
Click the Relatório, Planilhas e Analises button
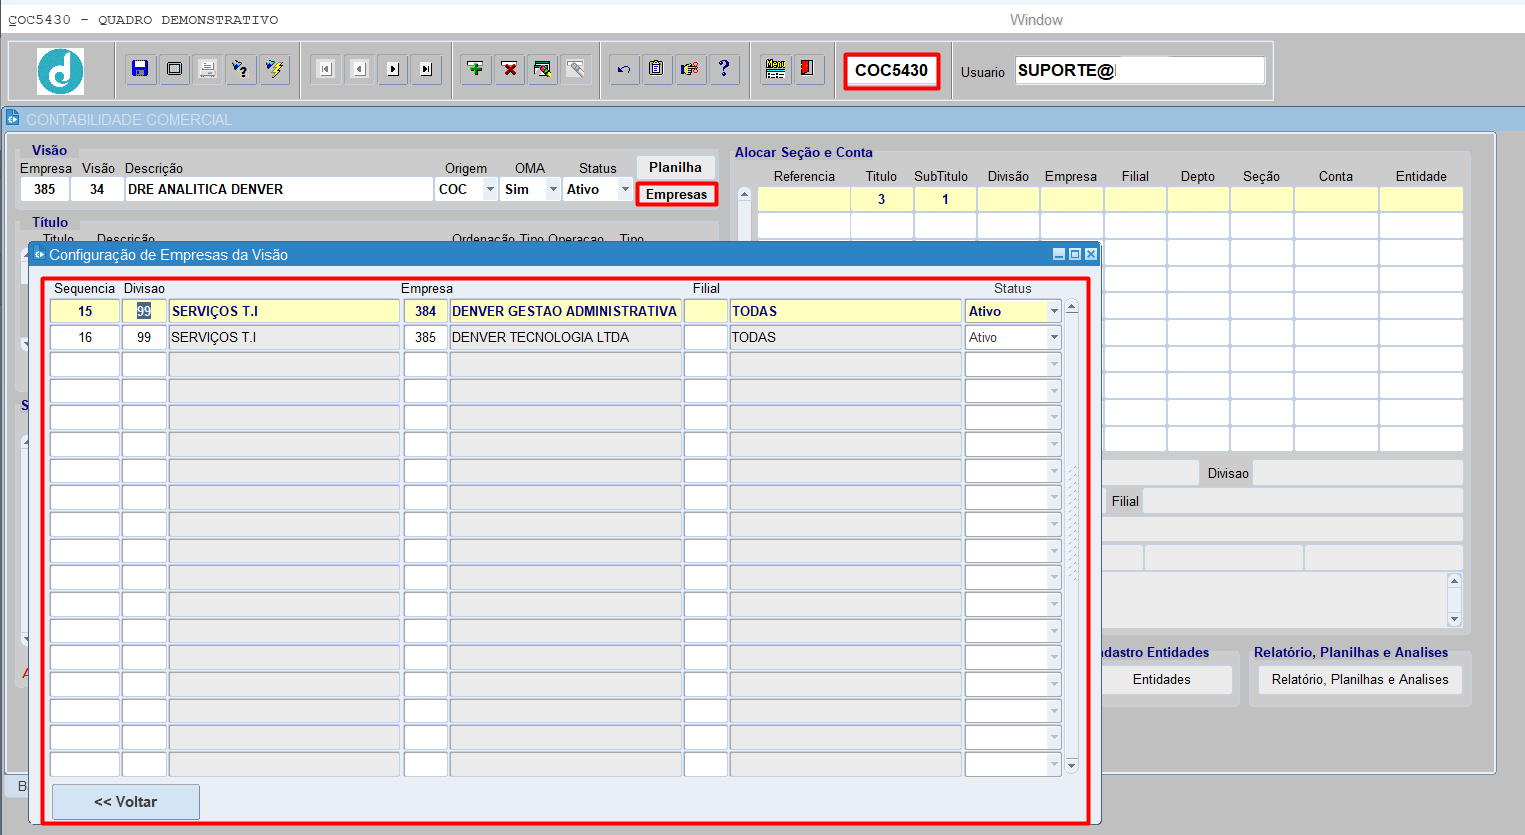[x=1360, y=679]
